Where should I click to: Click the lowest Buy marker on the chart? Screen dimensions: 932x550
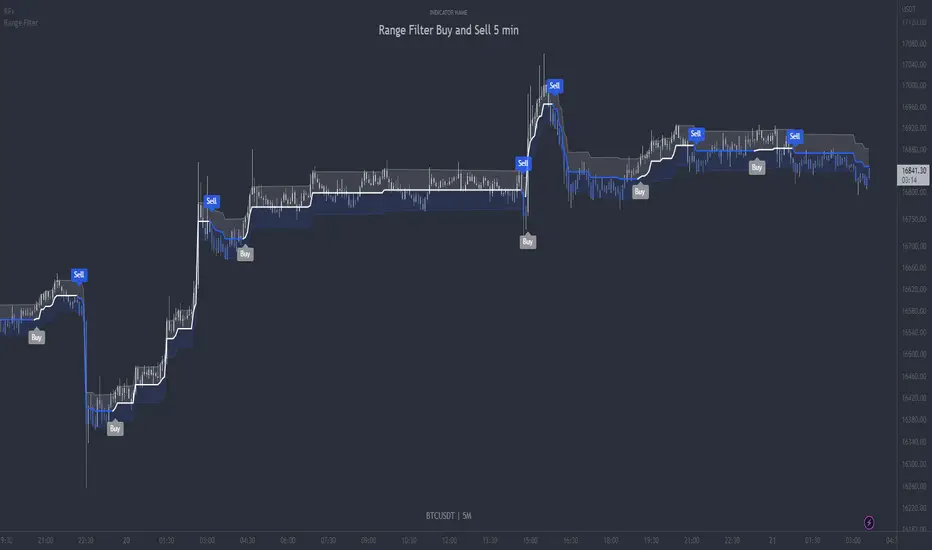(x=115, y=428)
